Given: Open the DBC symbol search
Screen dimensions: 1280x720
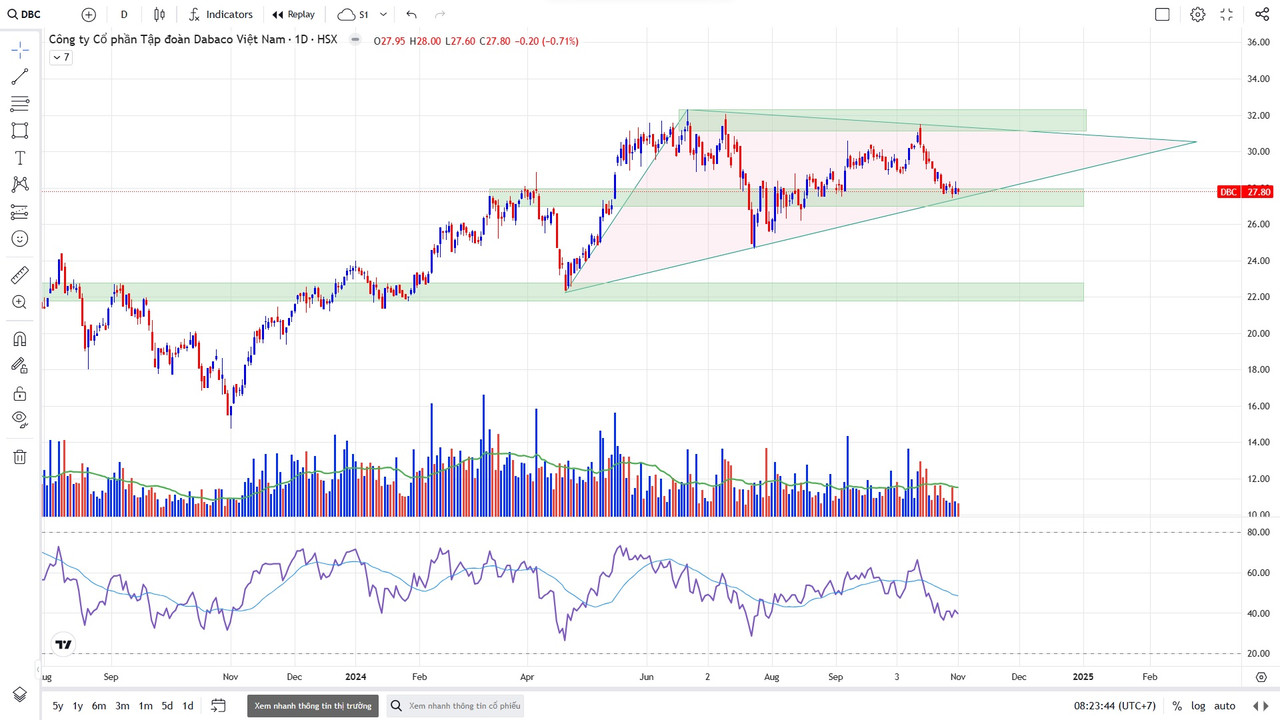Looking at the screenshot, I should (25, 14).
